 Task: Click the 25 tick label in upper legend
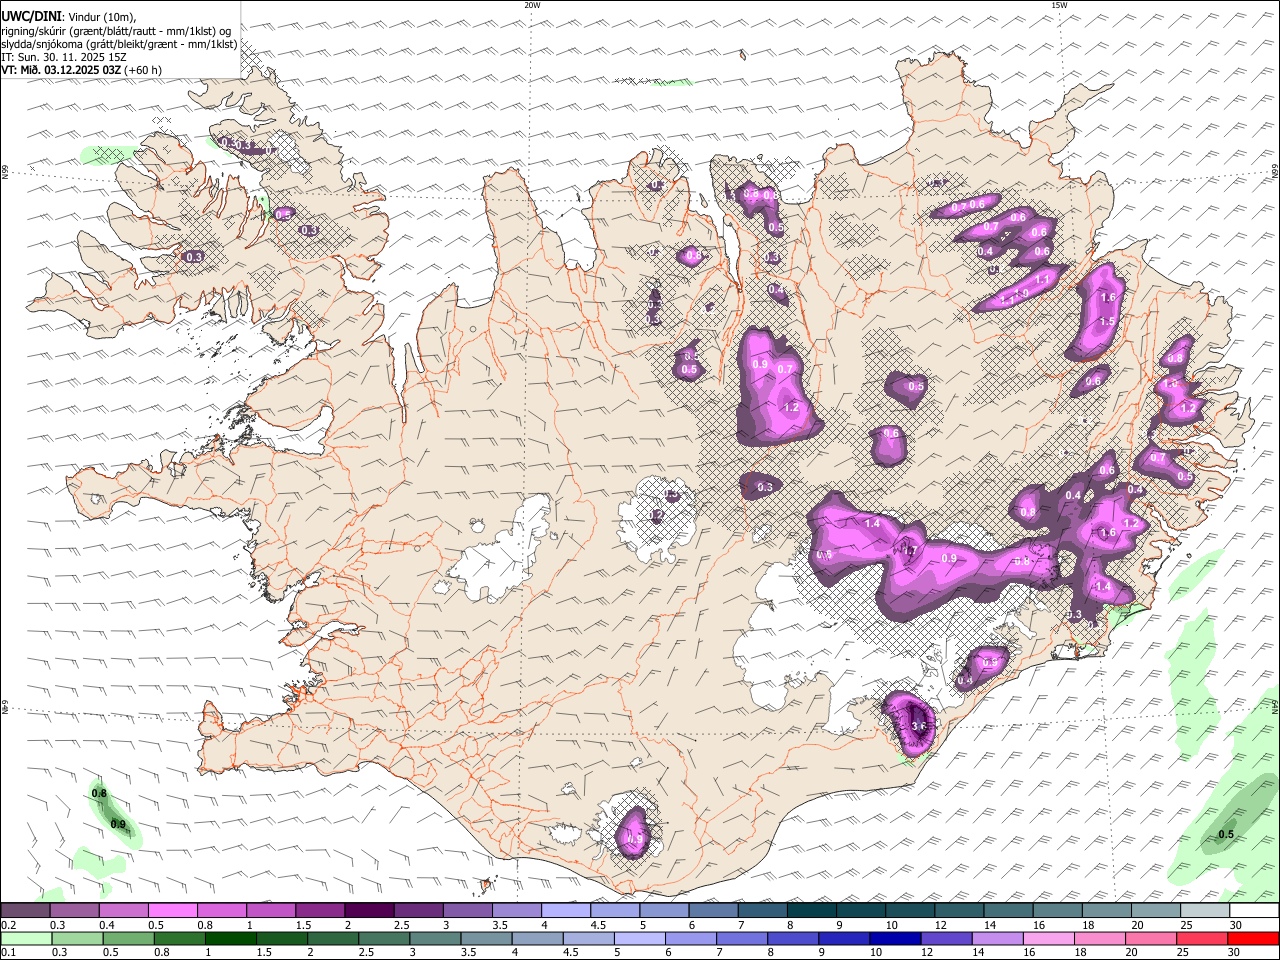tap(1185, 925)
